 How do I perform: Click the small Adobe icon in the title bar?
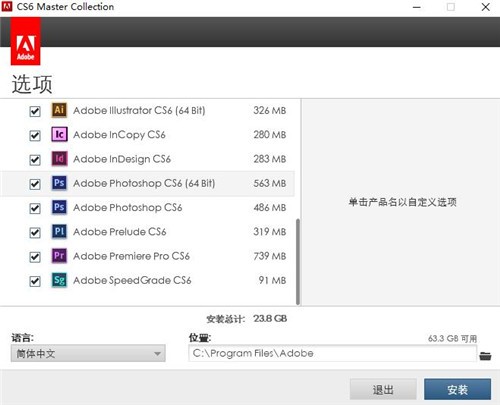7,6
